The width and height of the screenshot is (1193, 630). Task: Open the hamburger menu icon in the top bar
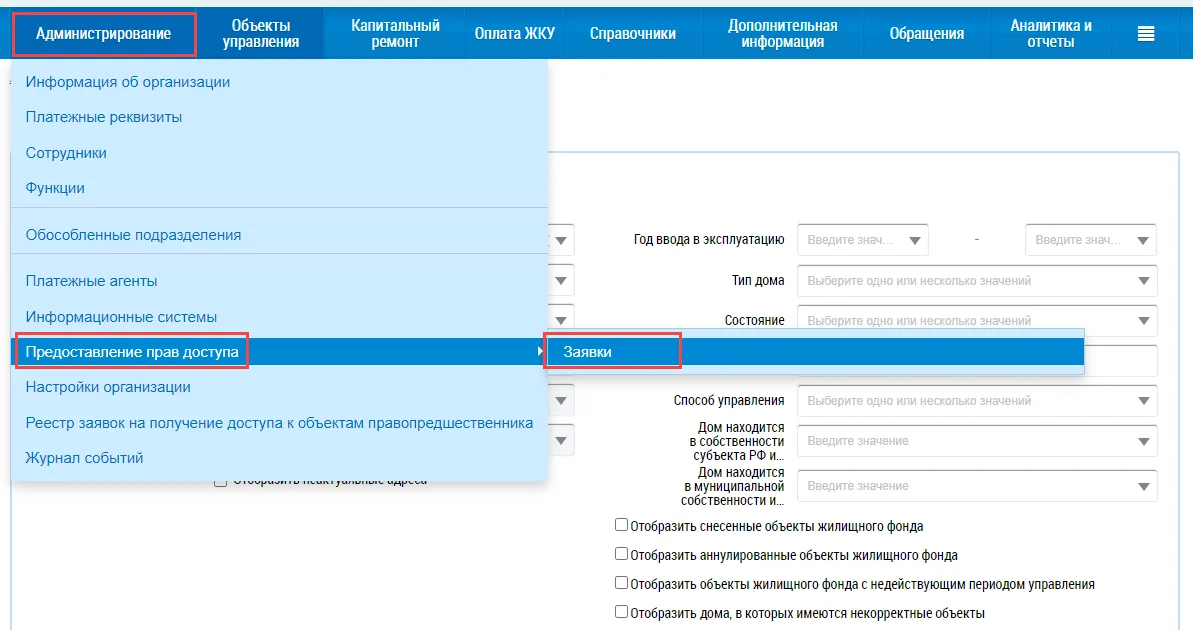[x=1145, y=33]
